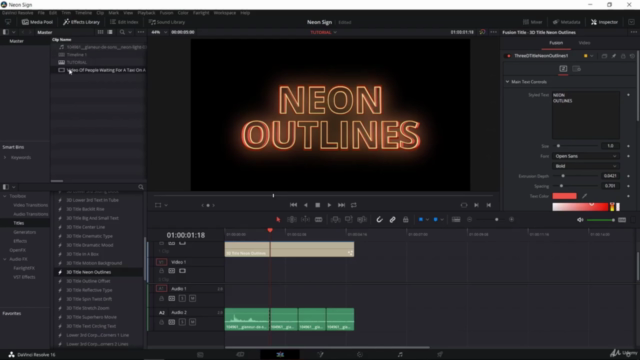This screenshot has width=640, height=360.
Task: Click the red Text Color swatch
Action: tap(564, 196)
